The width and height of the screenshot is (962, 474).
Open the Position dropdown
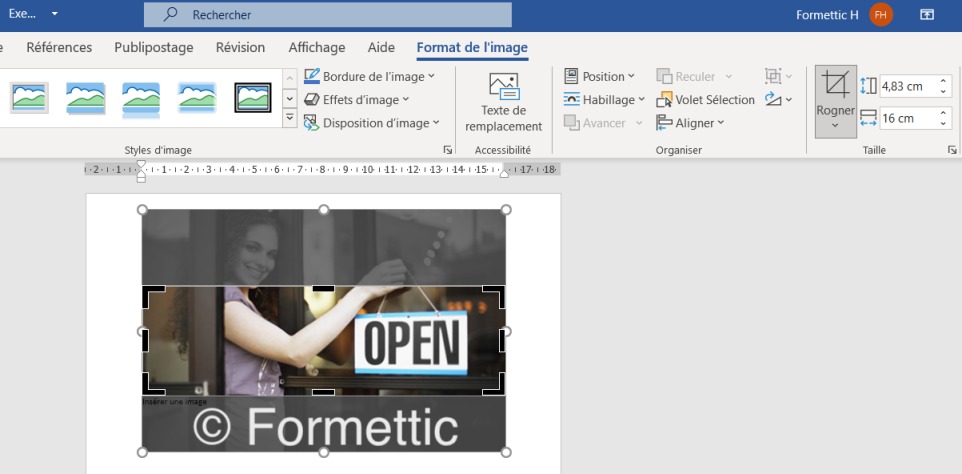pyautogui.click(x=599, y=76)
